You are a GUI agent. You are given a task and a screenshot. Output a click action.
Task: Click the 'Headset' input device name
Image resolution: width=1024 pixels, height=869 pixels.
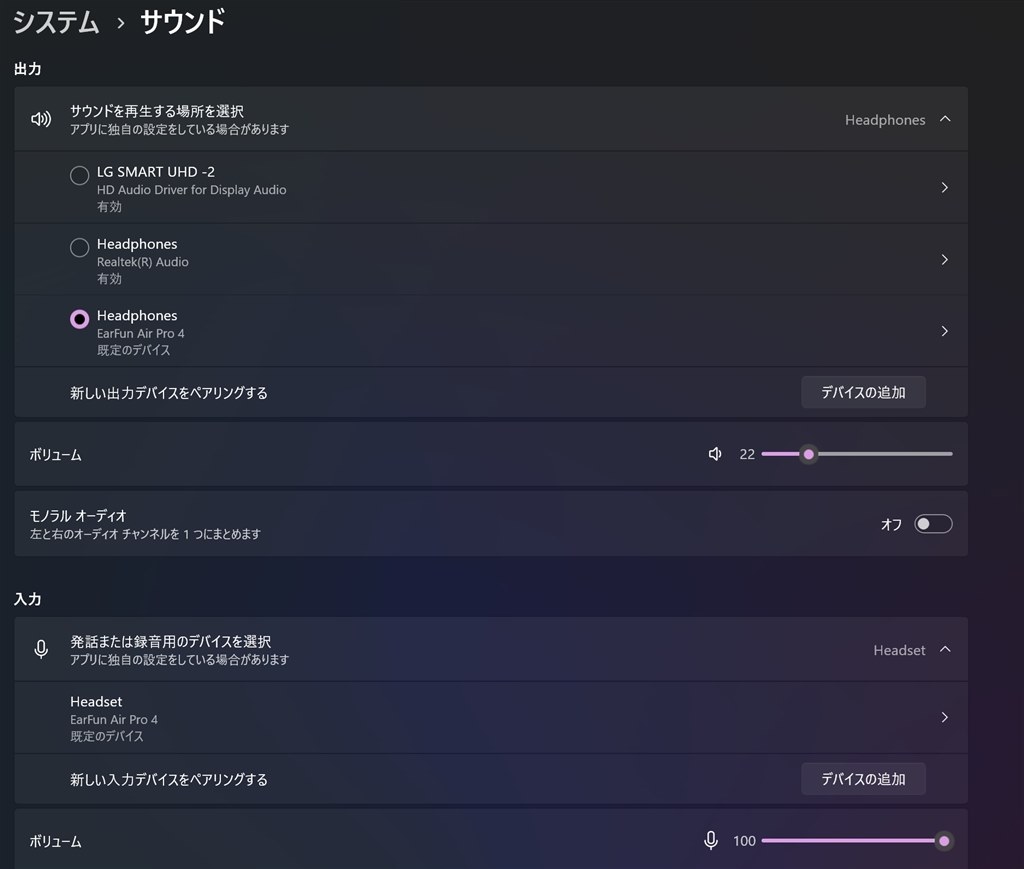(x=96, y=701)
